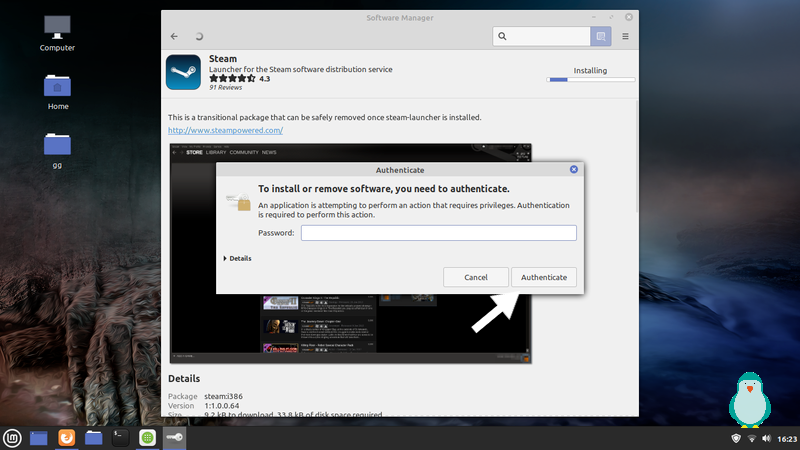800x450 pixels.
Task: Click the Installing progress bar
Action: (590, 80)
